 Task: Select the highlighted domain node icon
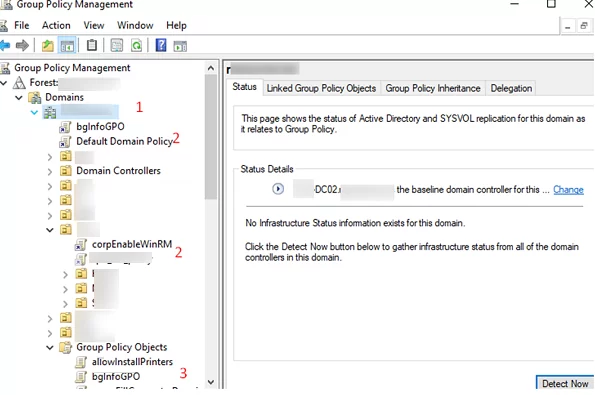50,112
